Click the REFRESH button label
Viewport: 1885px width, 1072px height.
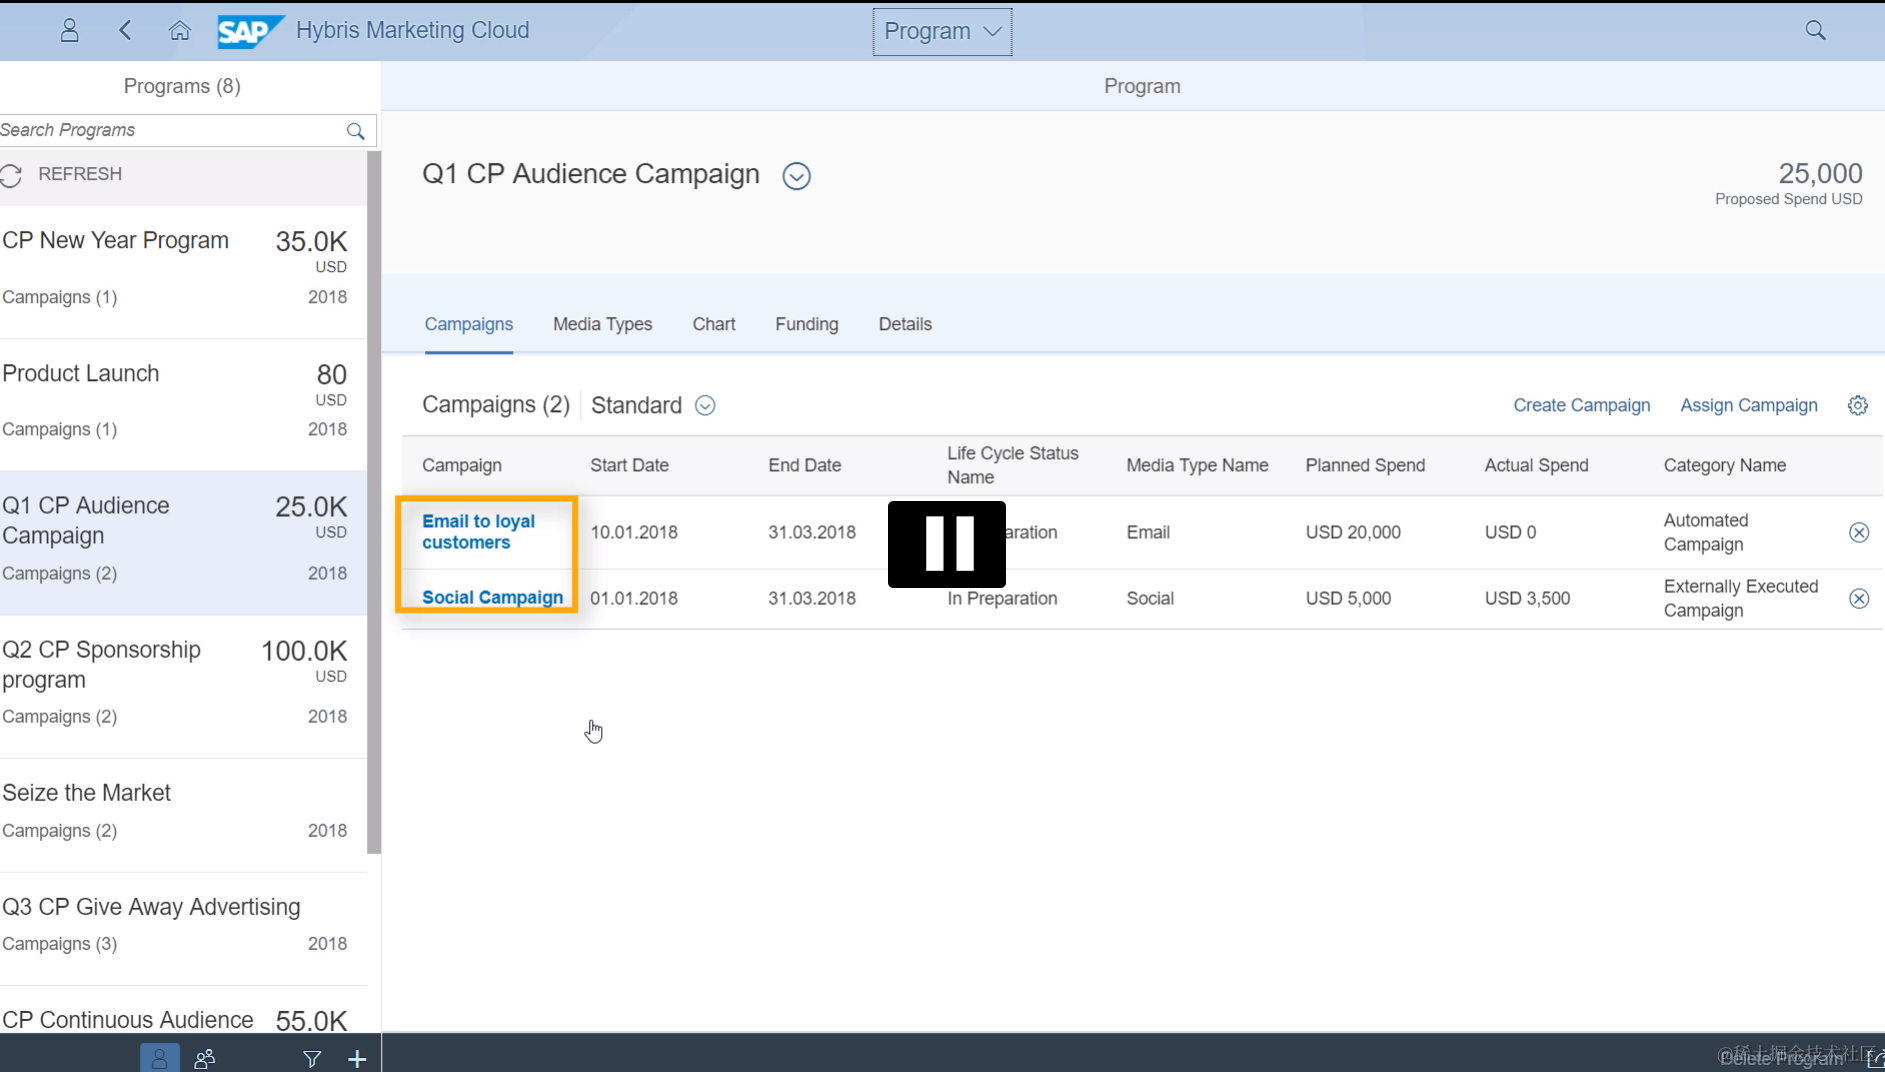[x=80, y=174]
